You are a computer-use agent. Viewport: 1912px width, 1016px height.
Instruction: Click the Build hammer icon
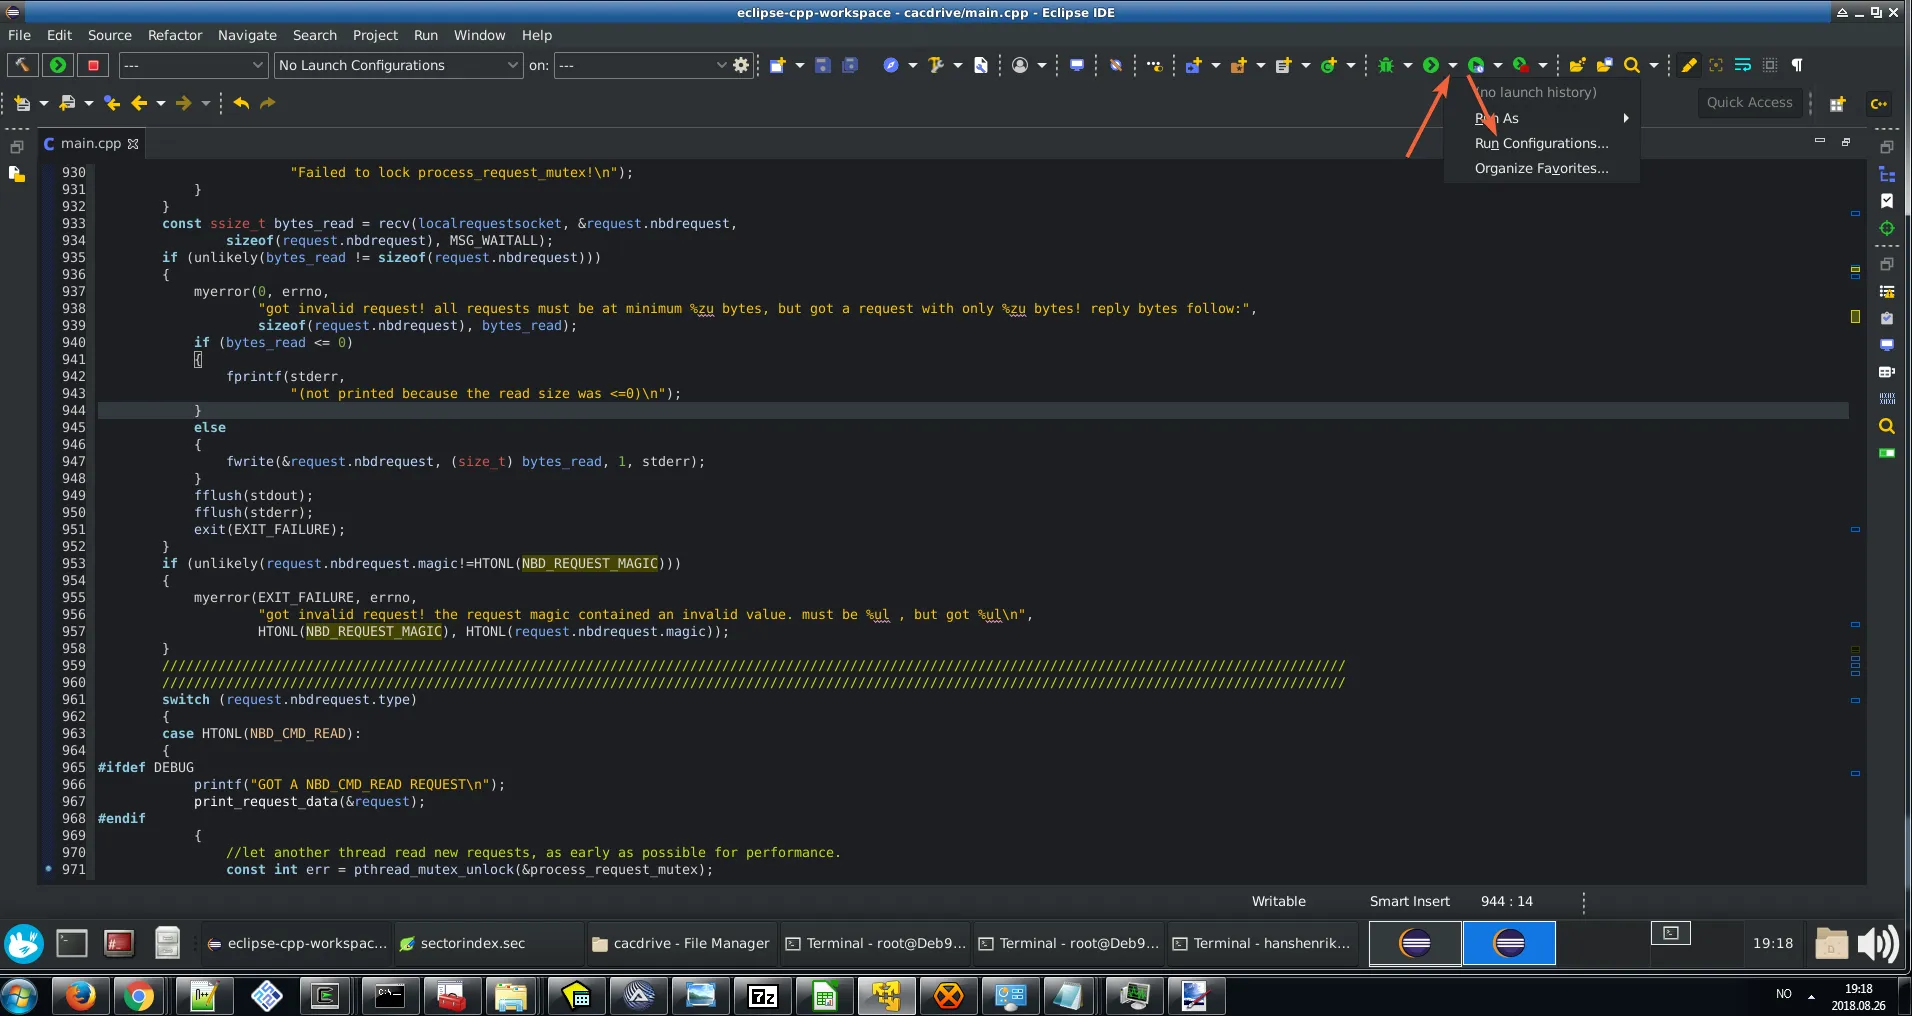pyautogui.click(x=22, y=65)
